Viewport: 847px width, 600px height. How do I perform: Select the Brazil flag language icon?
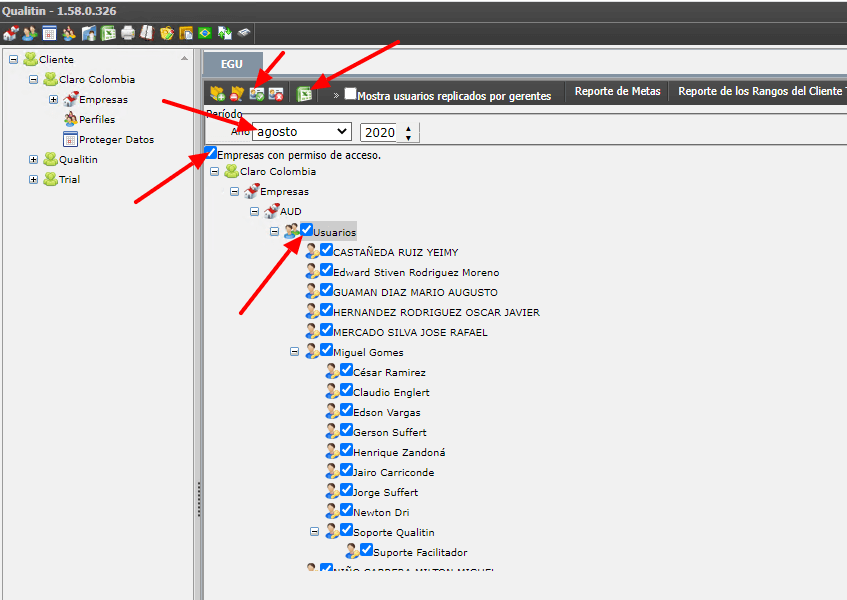[205, 33]
